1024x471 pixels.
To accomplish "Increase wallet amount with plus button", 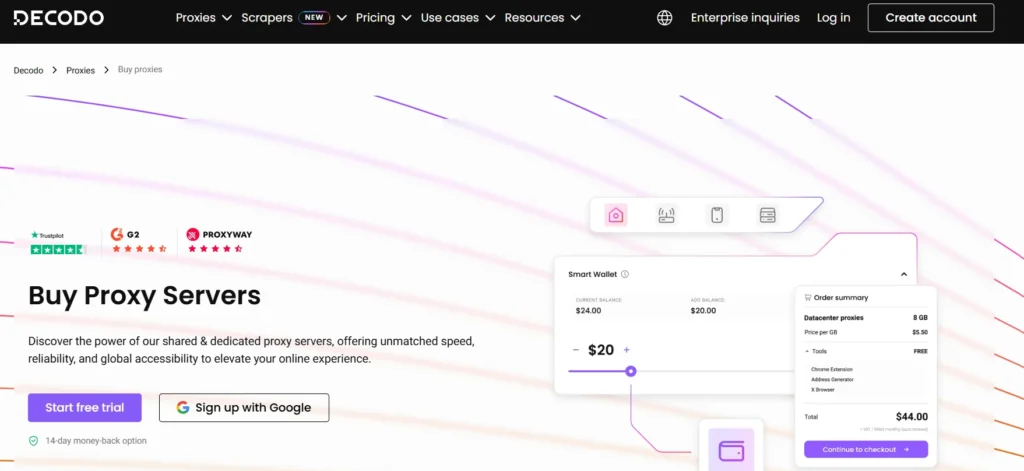I will 626,350.
